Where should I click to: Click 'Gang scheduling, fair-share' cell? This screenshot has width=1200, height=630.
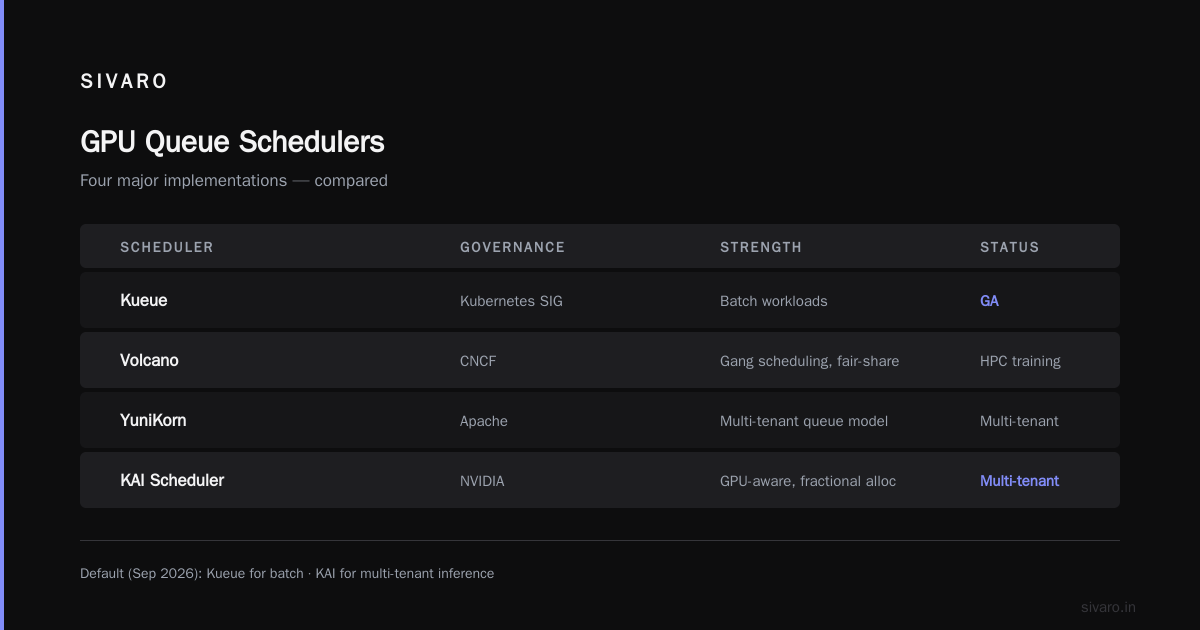click(x=809, y=361)
